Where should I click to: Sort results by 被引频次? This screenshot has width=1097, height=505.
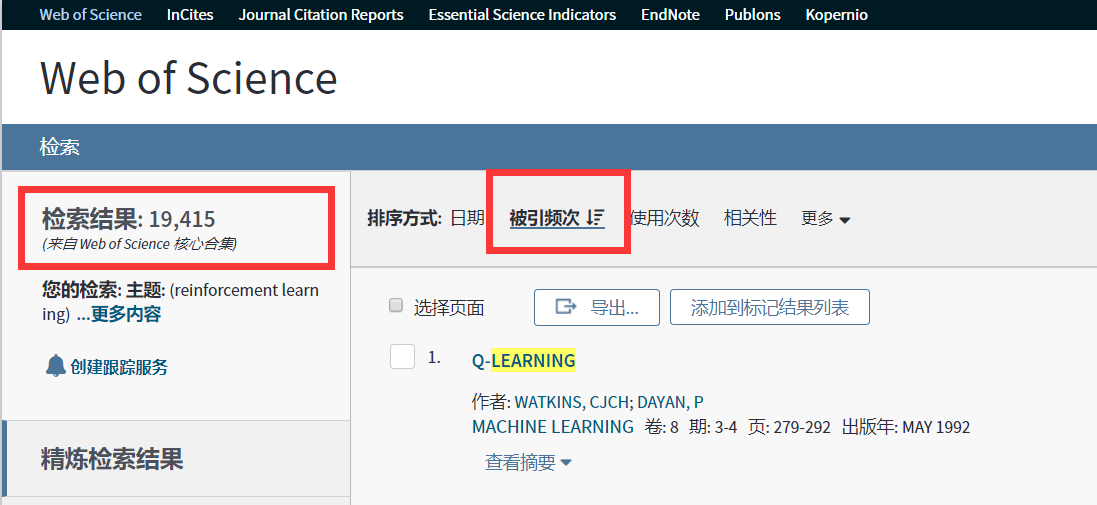[544, 218]
